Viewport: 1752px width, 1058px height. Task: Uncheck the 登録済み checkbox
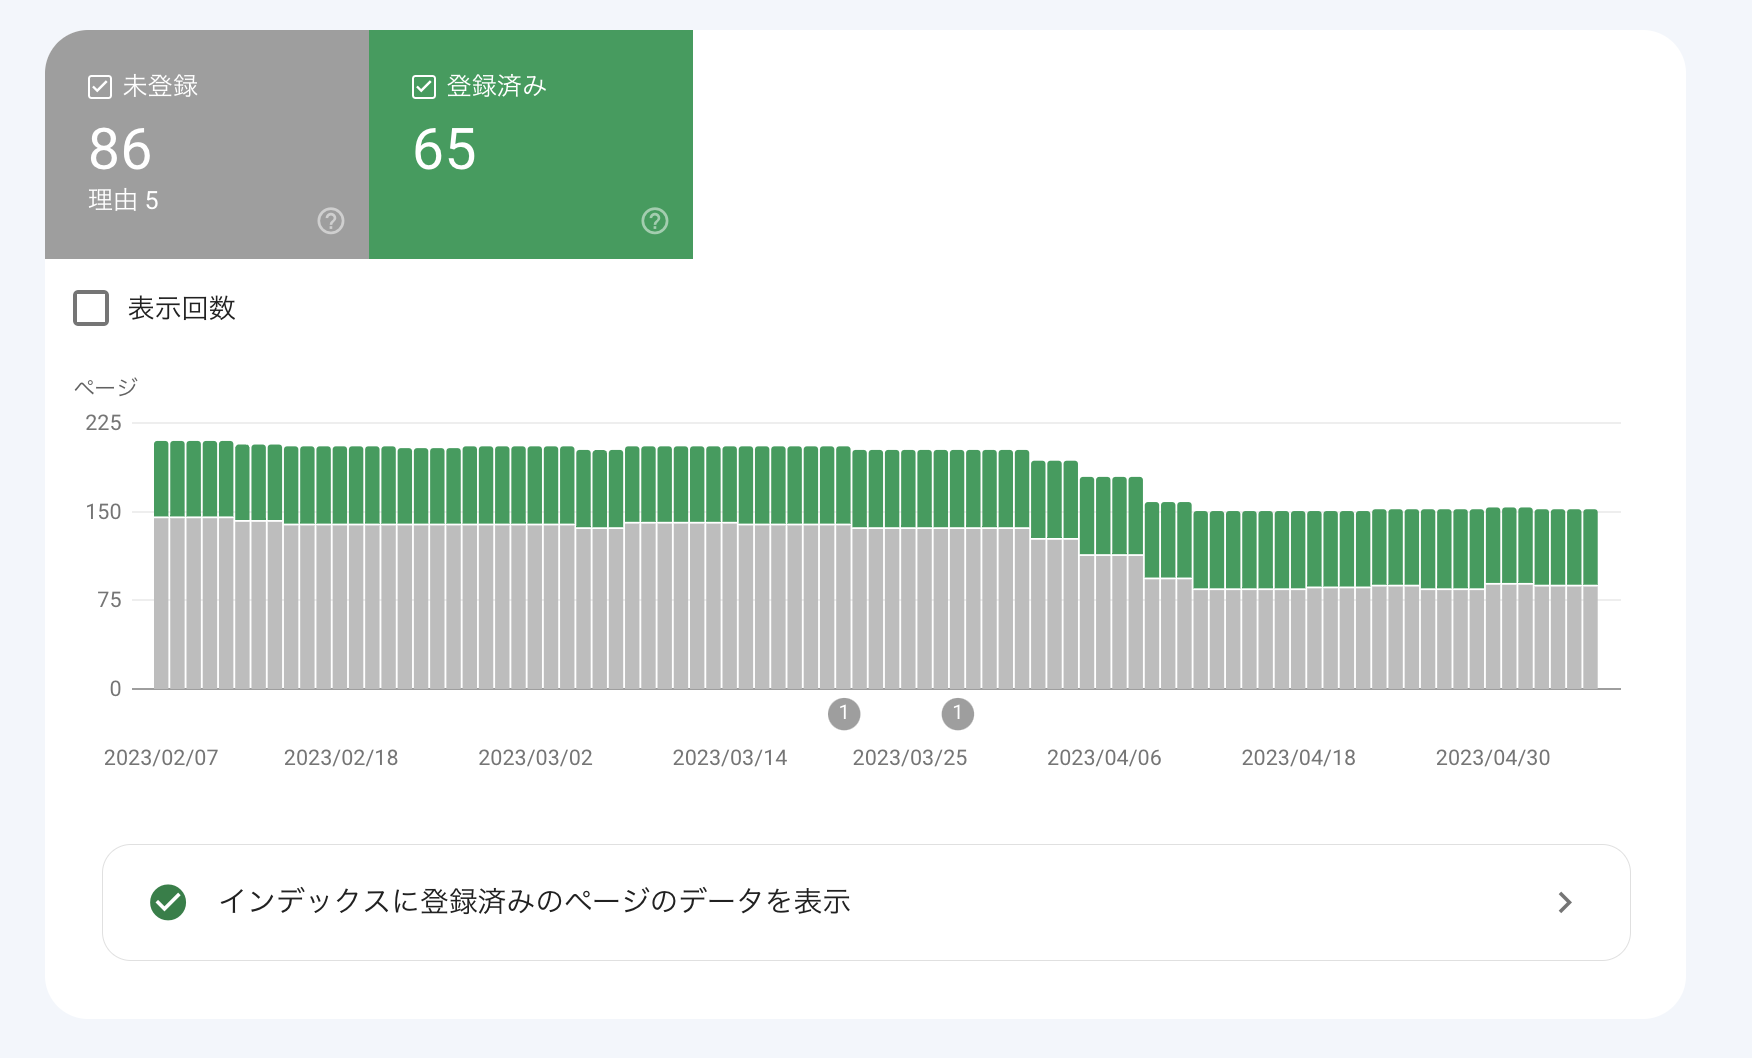pyautogui.click(x=424, y=87)
